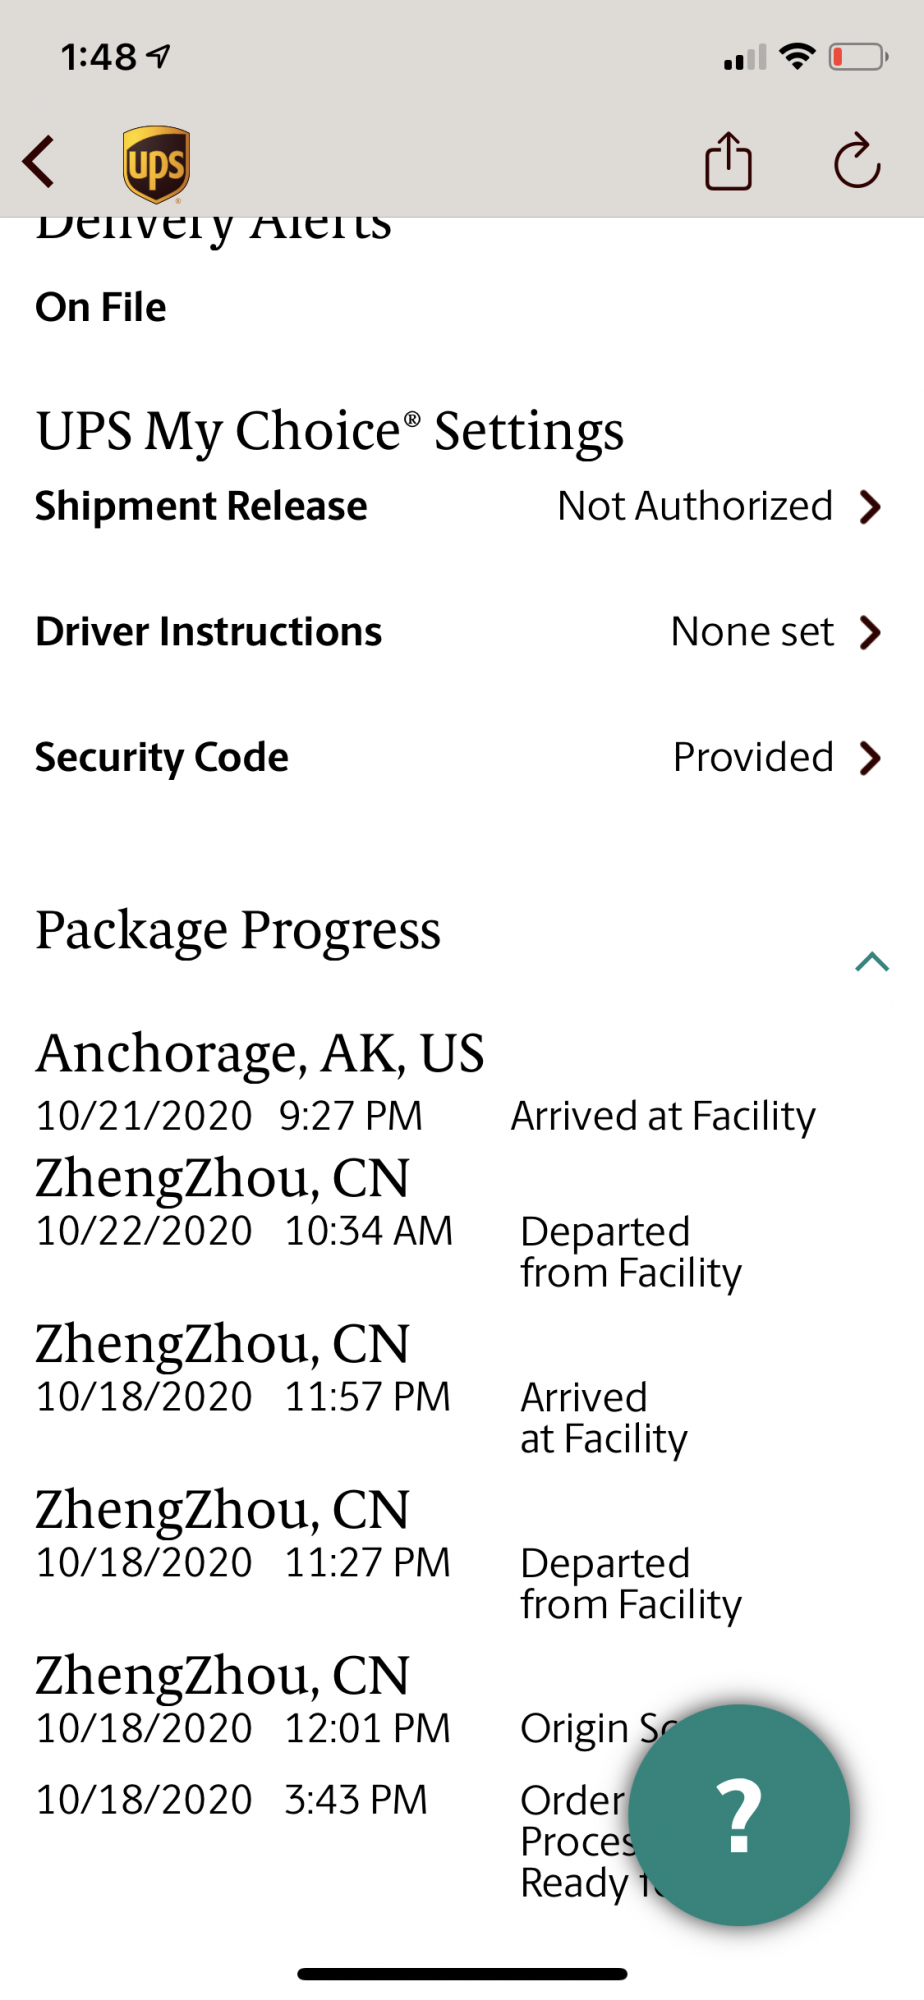Tap the battery status icon
924x2000 pixels.
858,57
